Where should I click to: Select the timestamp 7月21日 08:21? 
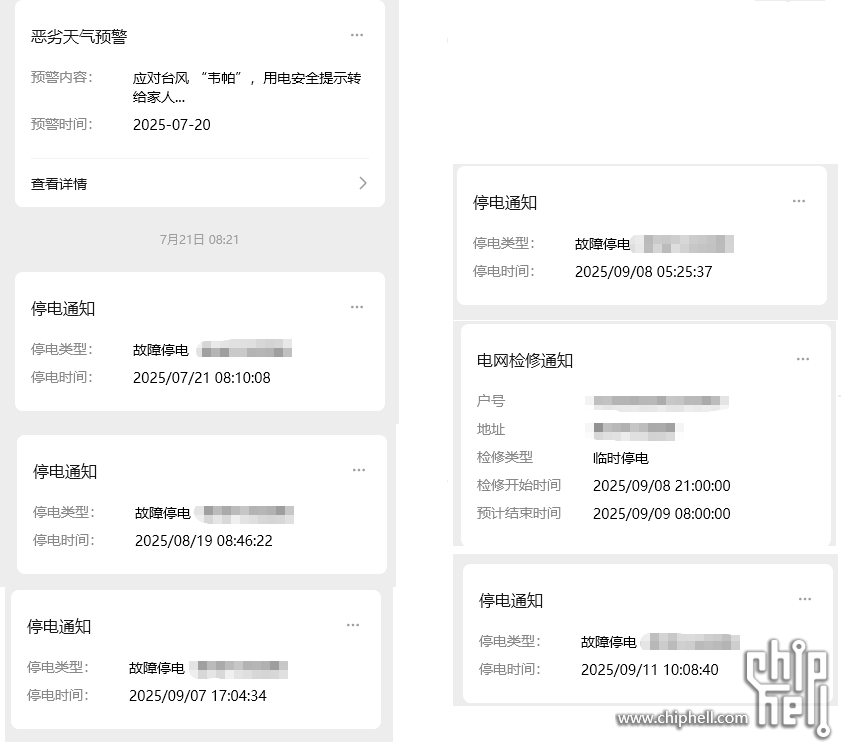click(x=199, y=240)
